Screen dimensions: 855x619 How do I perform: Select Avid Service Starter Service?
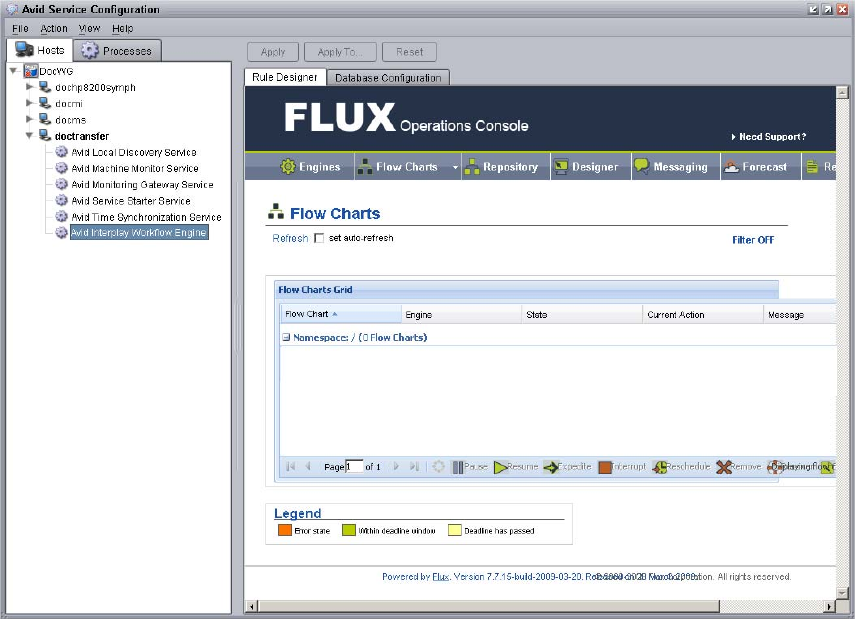(x=131, y=201)
